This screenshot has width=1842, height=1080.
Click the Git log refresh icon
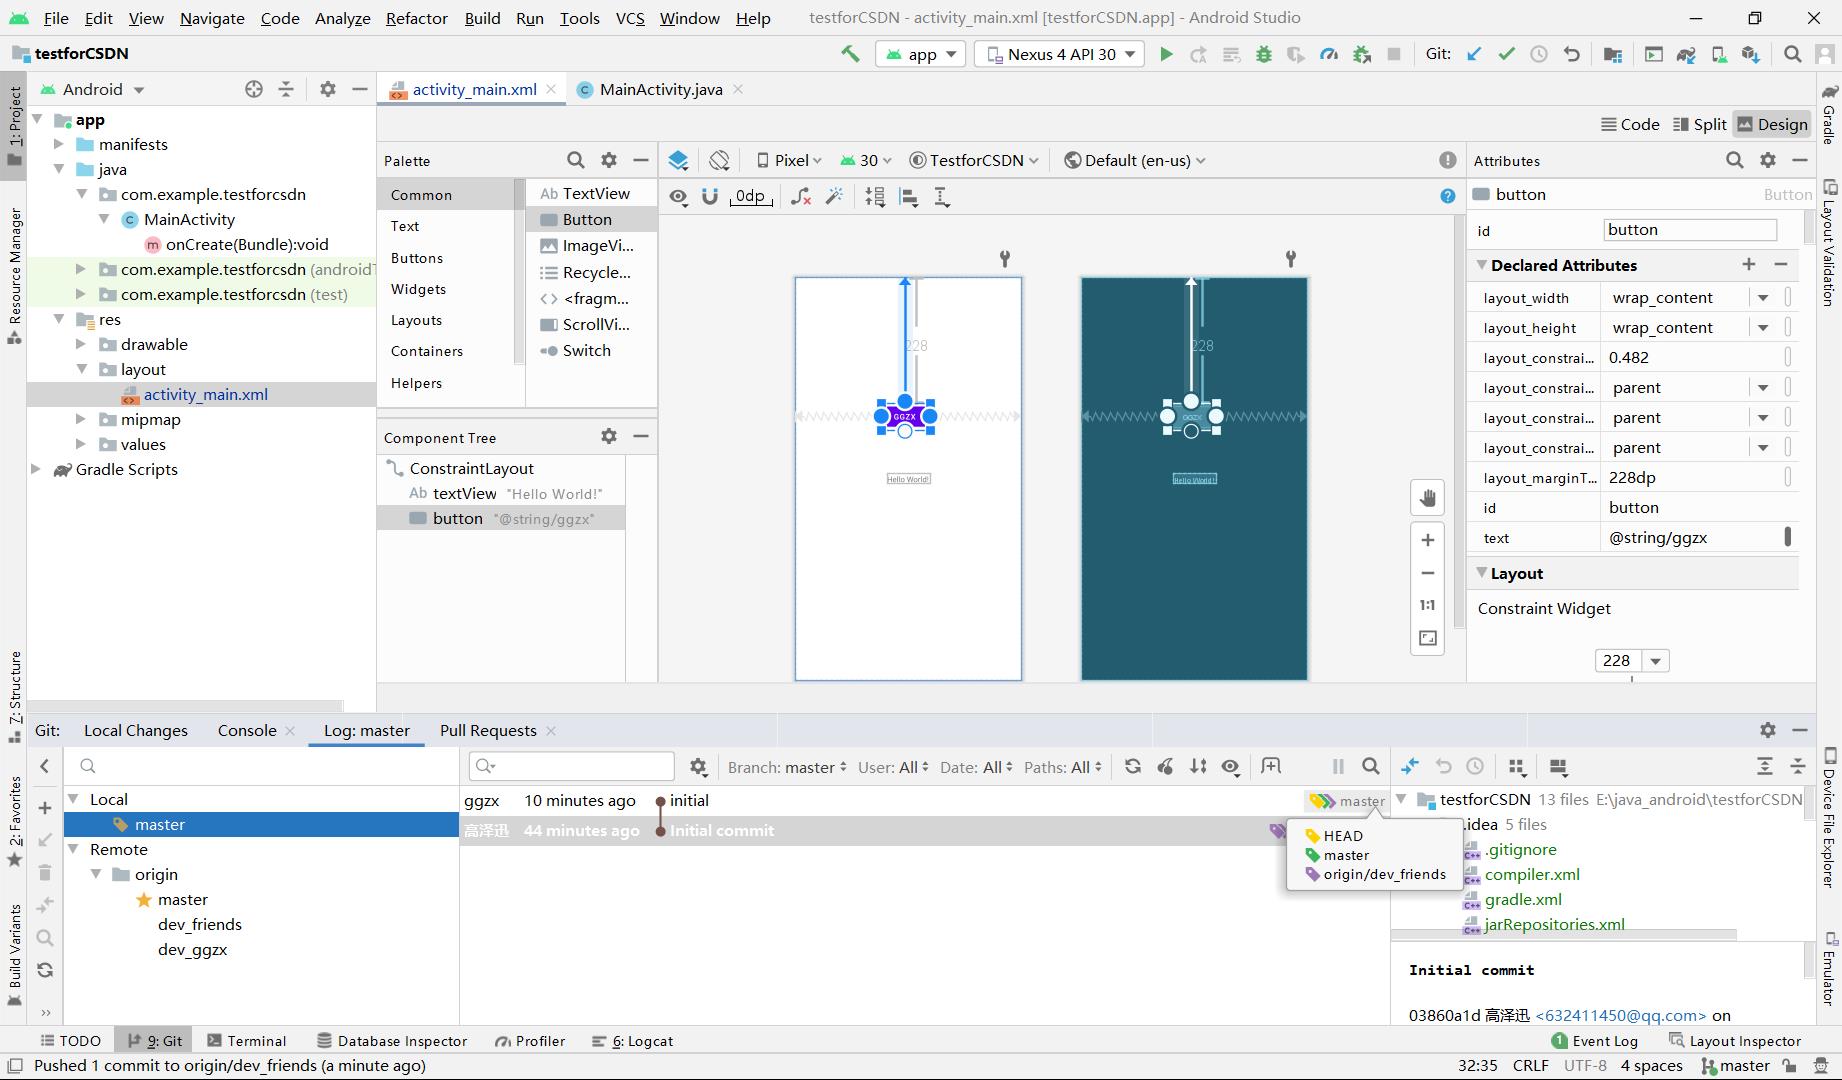(x=1133, y=767)
